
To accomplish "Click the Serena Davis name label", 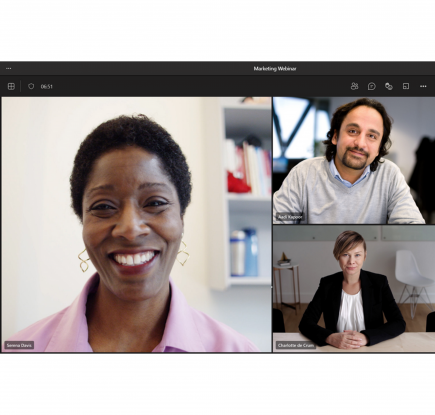I will pyautogui.click(x=19, y=345).
